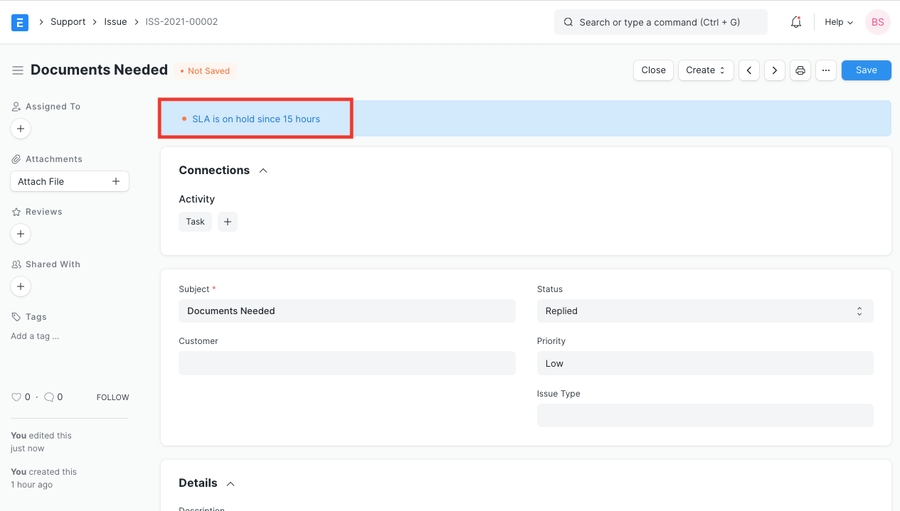900x511 pixels.
Task: Like this issue with heart icon
Action: (x=16, y=397)
